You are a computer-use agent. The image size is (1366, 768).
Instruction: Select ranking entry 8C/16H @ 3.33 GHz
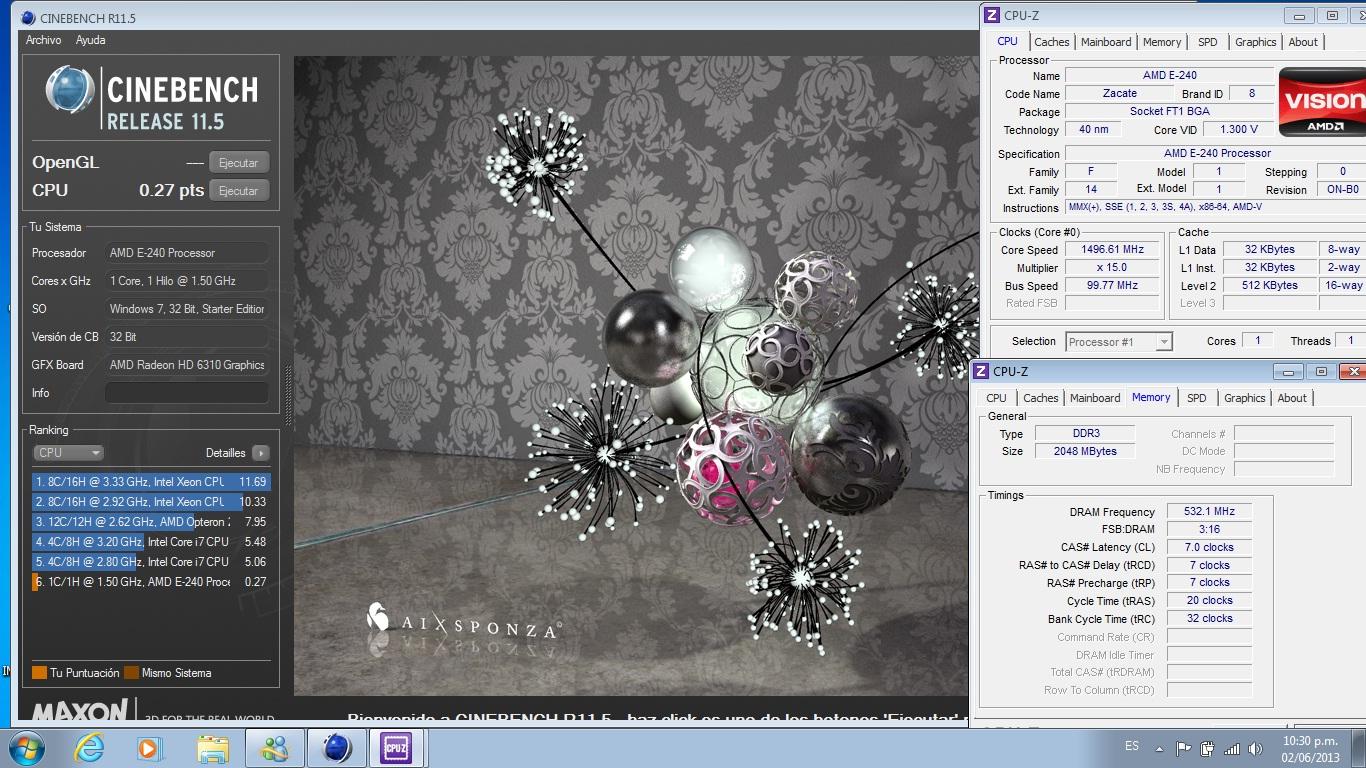151,482
